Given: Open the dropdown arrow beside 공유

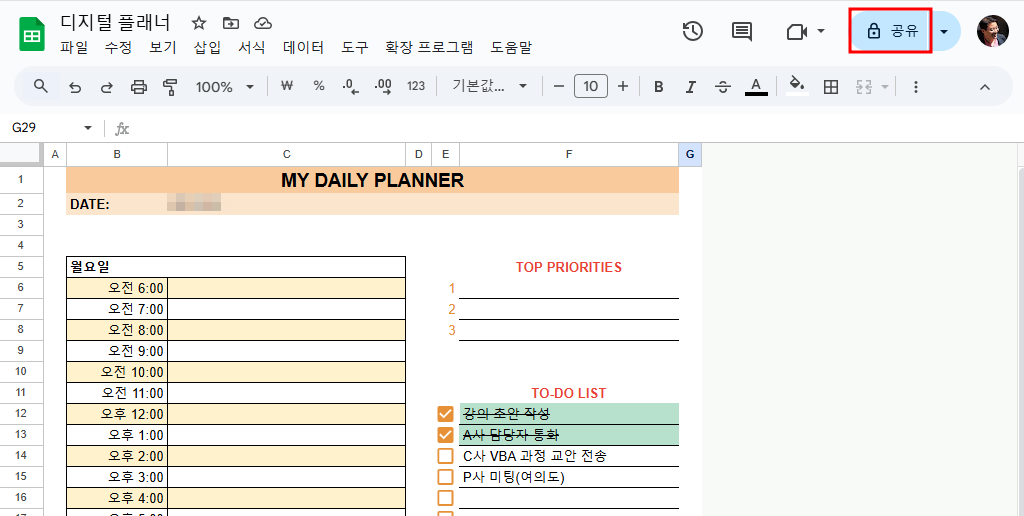Looking at the screenshot, I should pyautogui.click(x=944, y=31).
